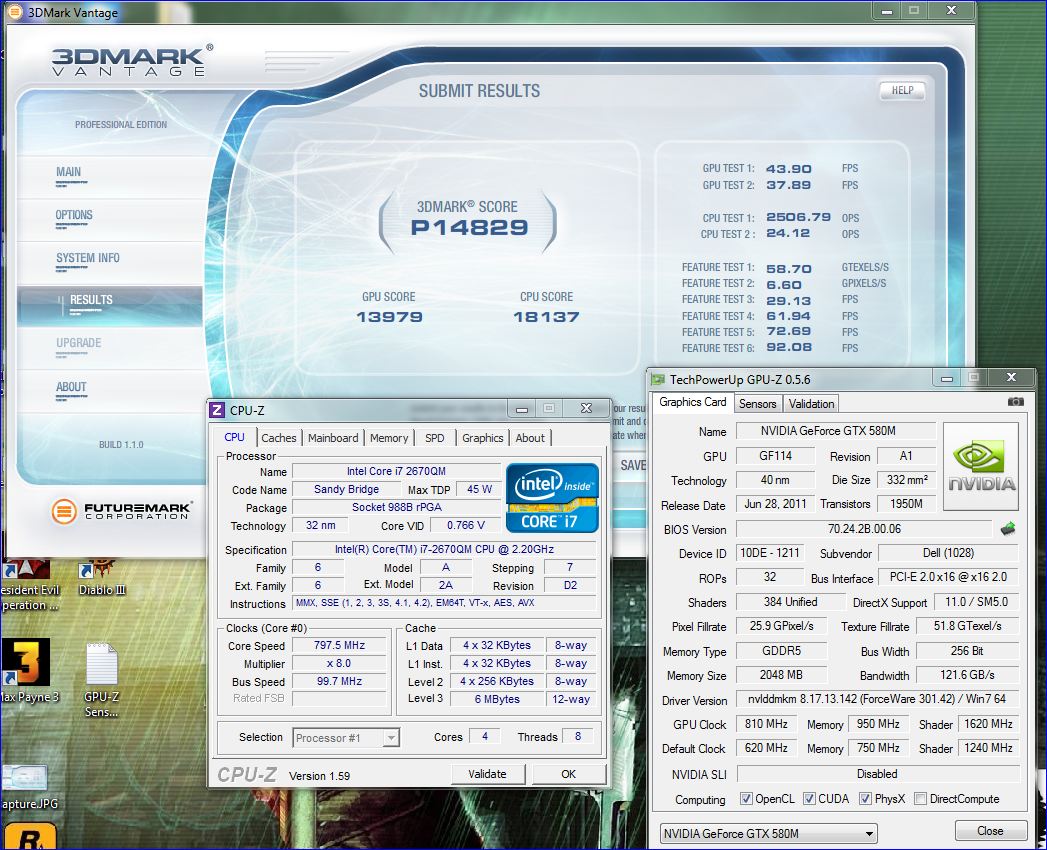Image resolution: width=1047 pixels, height=850 pixels.
Task: Open the Memory tab in CPU-Z
Action: click(x=389, y=438)
